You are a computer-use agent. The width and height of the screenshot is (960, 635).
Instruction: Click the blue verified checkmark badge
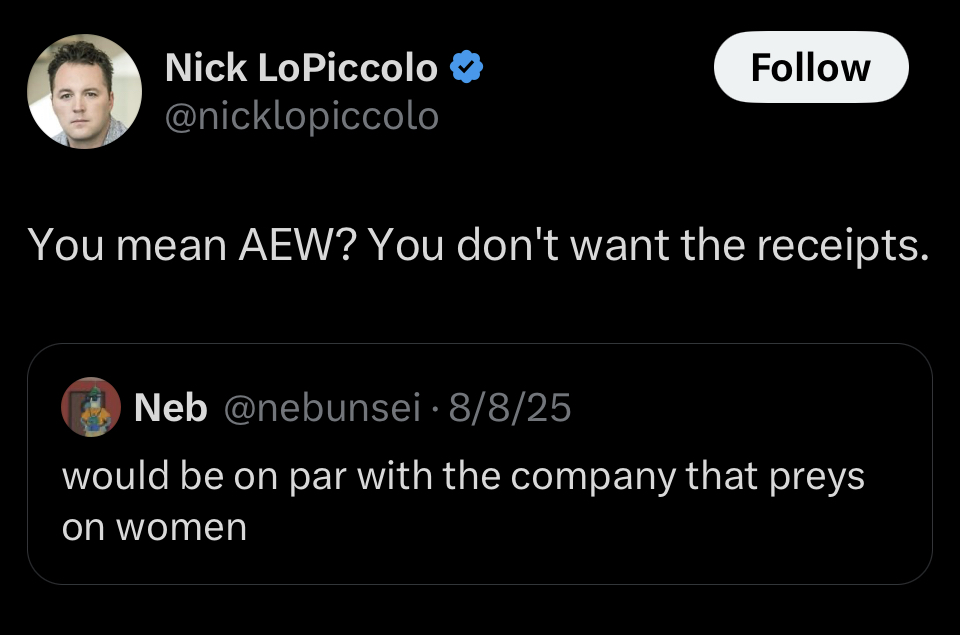pyautogui.click(x=467, y=68)
